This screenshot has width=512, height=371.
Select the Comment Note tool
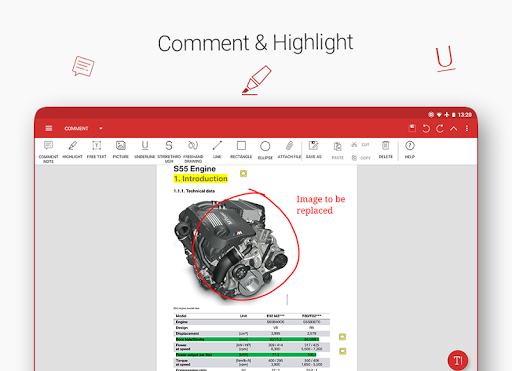pos(48,151)
